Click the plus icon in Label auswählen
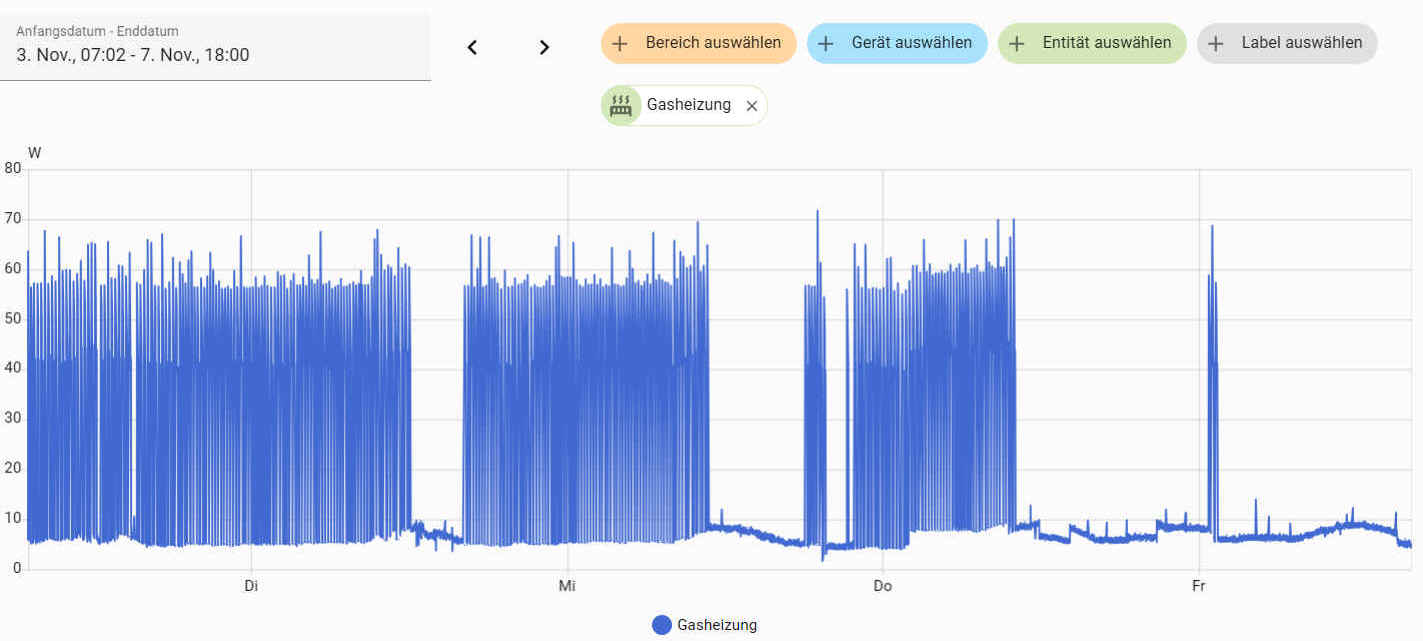The image size is (1423, 641). click(x=1216, y=43)
